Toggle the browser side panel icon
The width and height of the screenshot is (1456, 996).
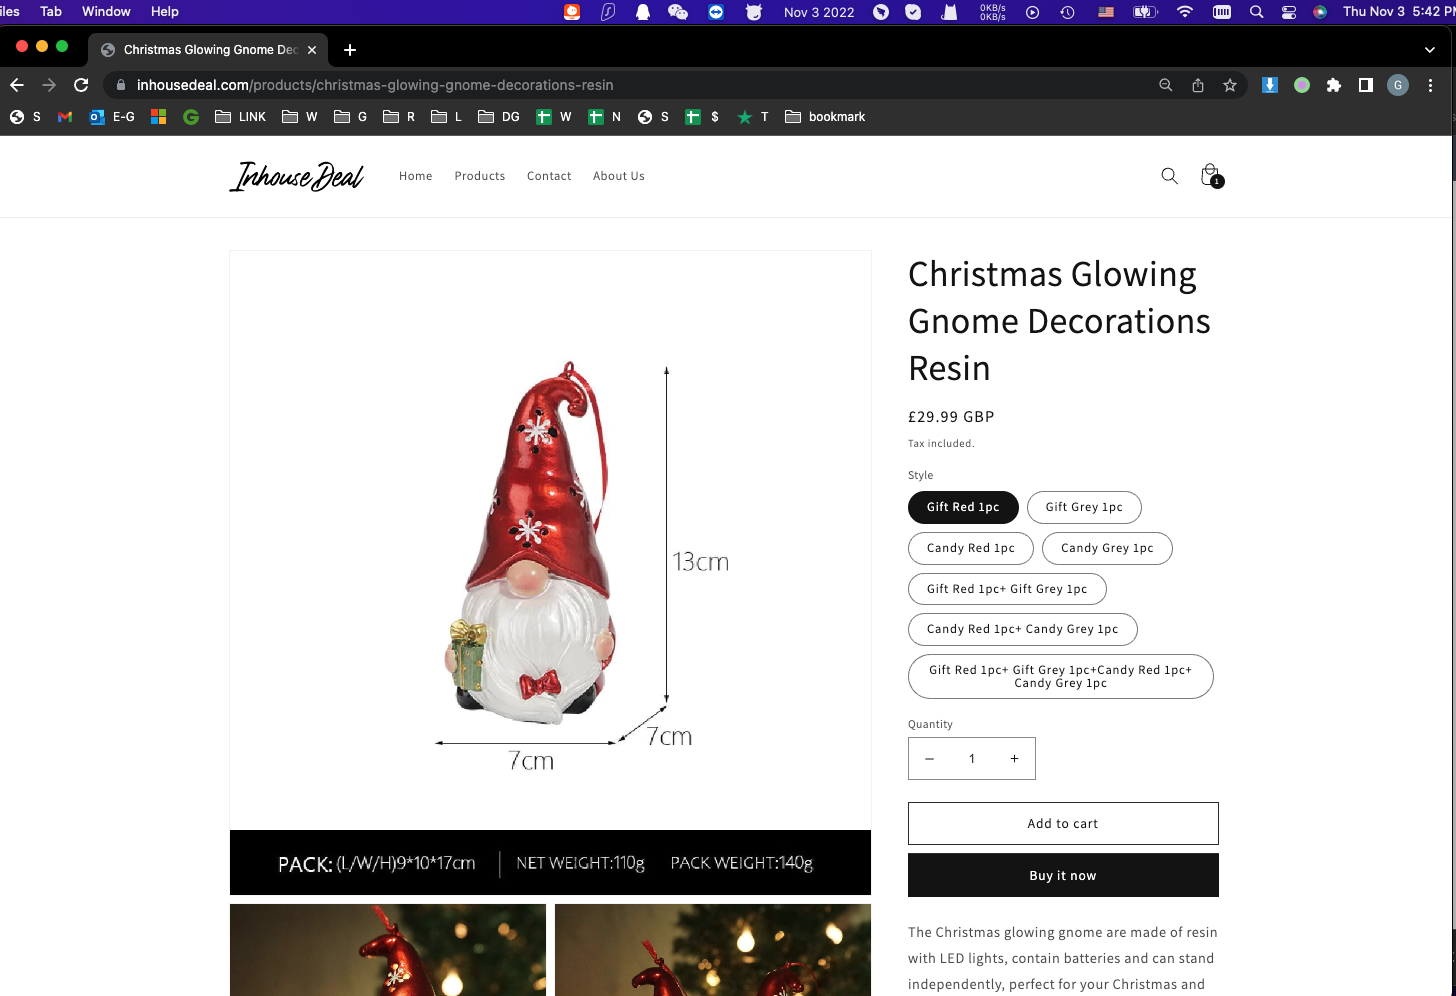pos(1365,85)
